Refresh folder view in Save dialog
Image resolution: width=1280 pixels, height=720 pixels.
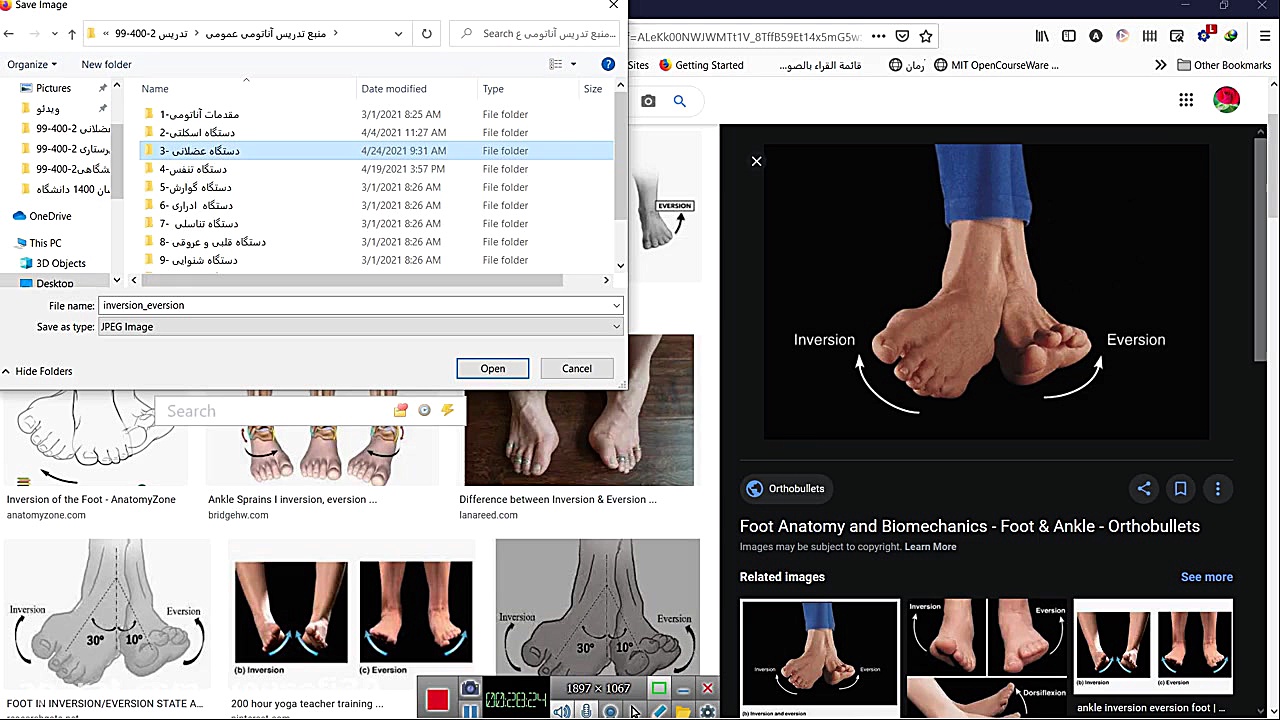[x=427, y=33]
